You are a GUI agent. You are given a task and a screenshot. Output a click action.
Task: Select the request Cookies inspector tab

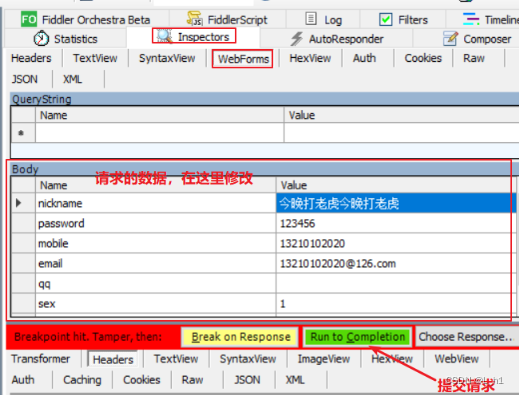point(423,58)
